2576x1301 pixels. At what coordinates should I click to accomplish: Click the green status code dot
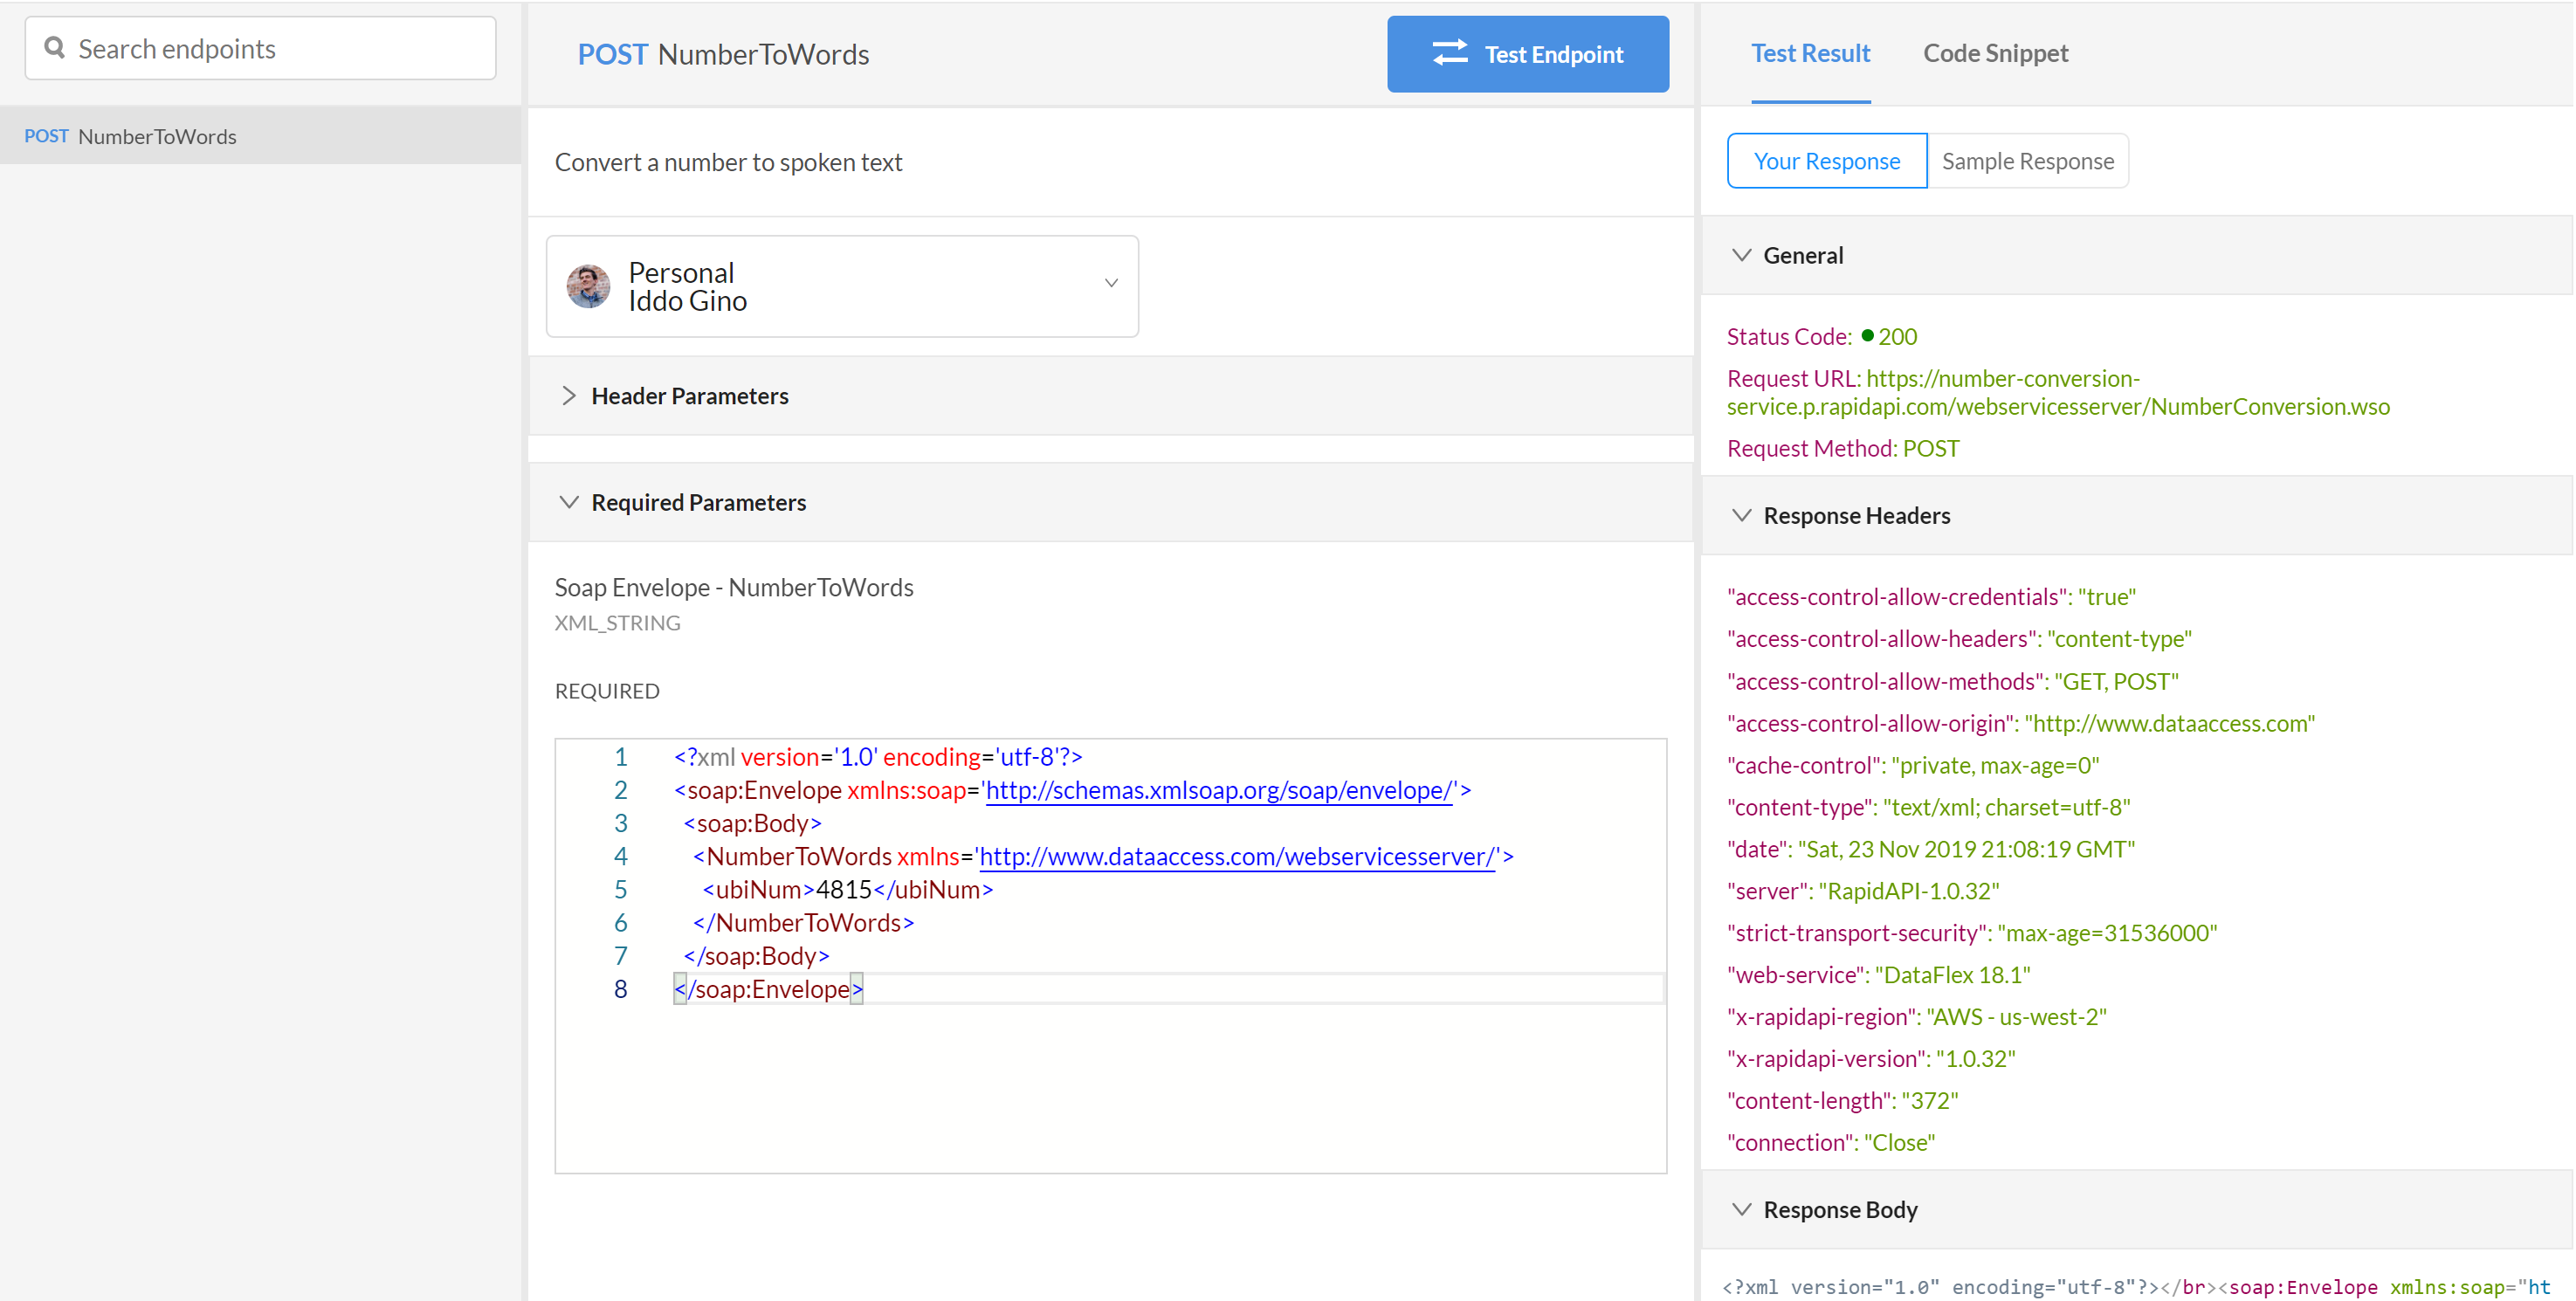pyautogui.click(x=1867, y=336)
